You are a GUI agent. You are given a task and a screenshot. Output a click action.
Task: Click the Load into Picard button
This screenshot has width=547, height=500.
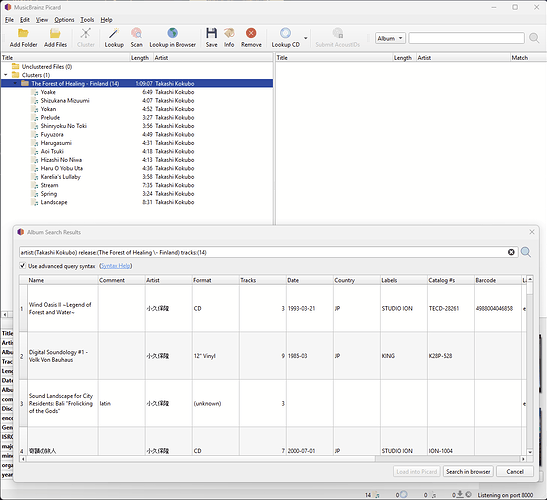pyautogui.click(x=417, y=472)
